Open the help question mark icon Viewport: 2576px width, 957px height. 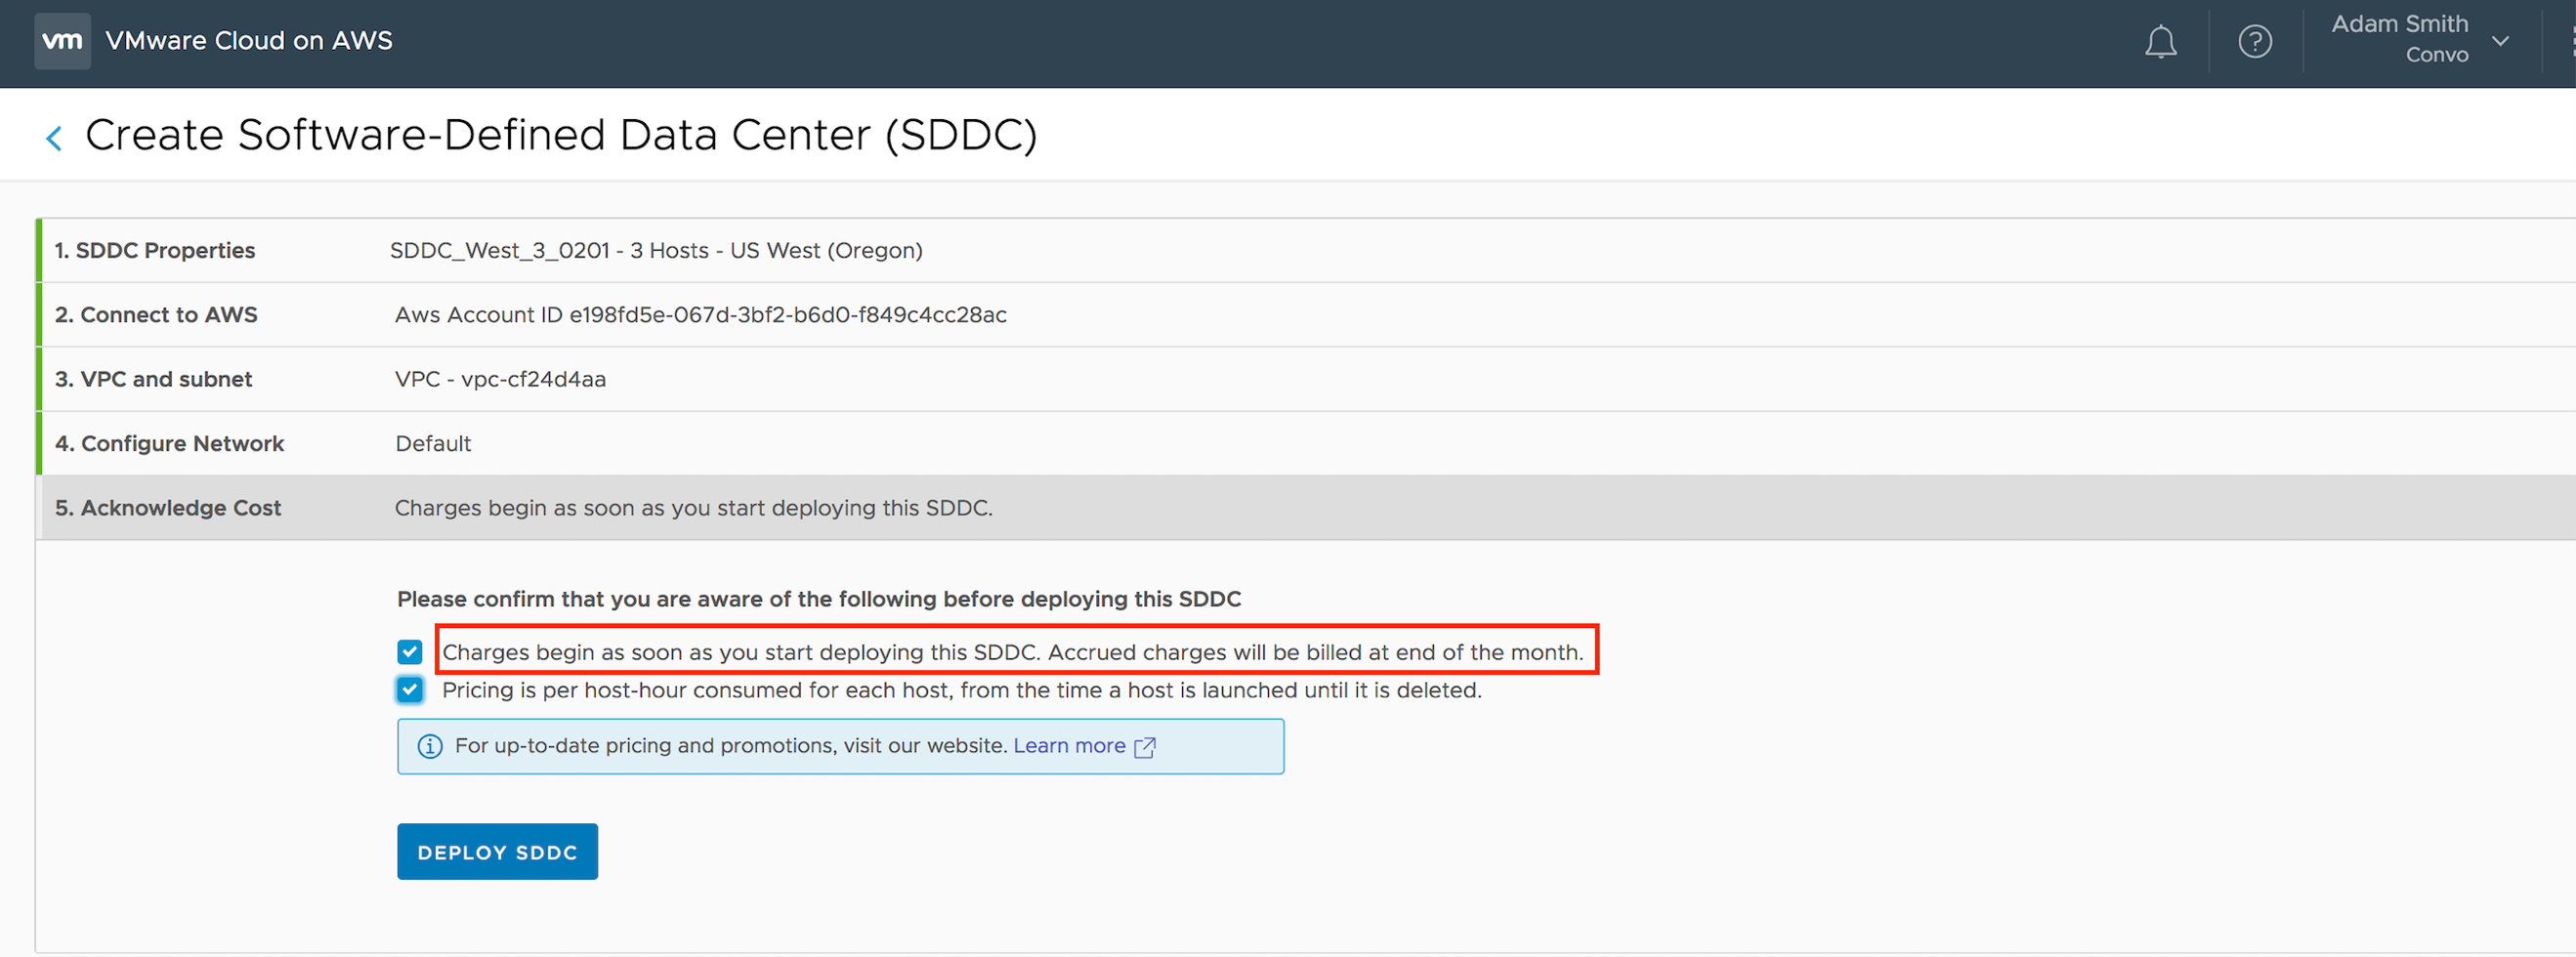(2254, 42)
